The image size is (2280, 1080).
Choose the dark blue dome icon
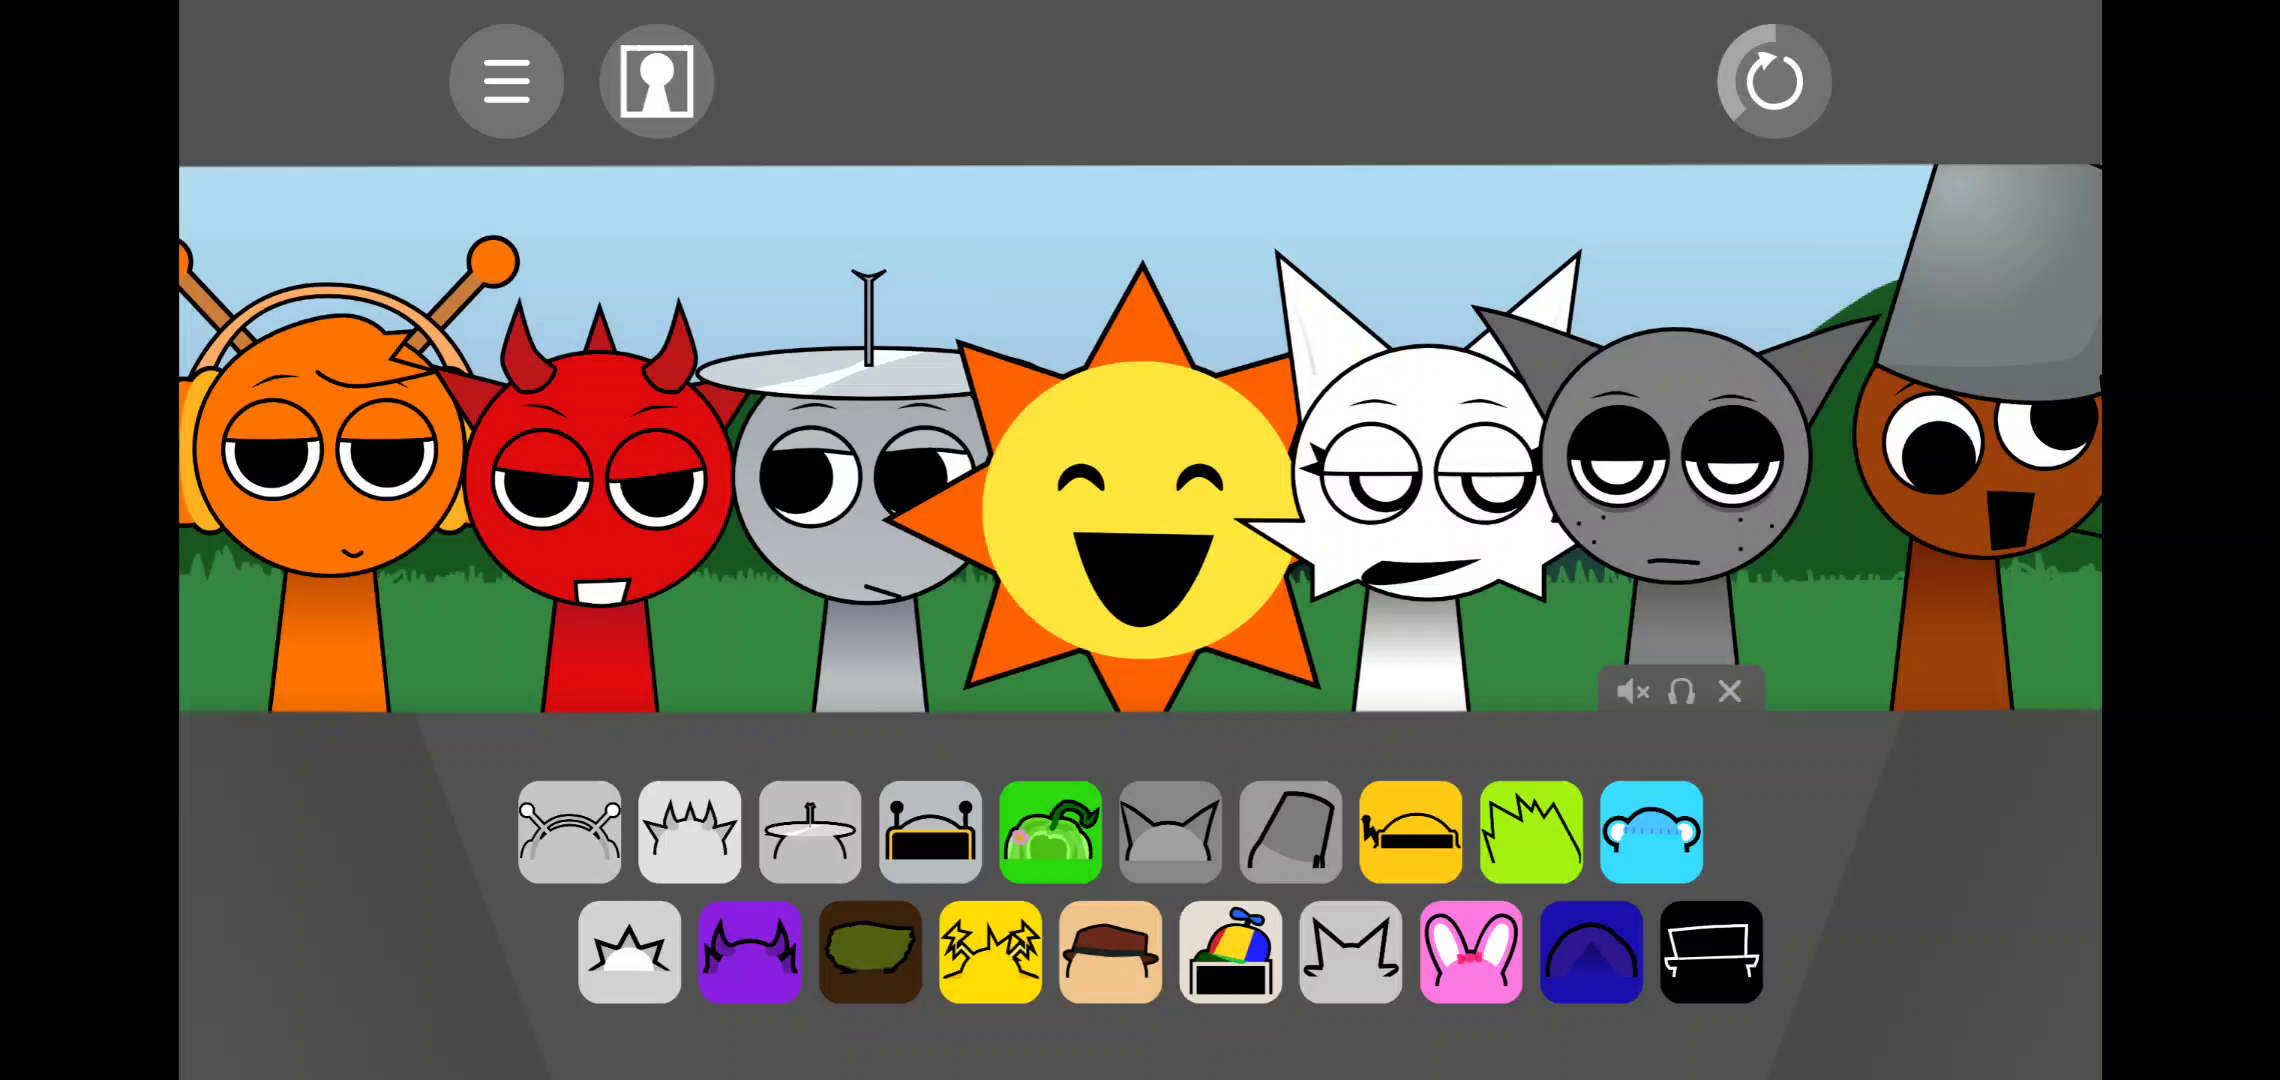1591,952
